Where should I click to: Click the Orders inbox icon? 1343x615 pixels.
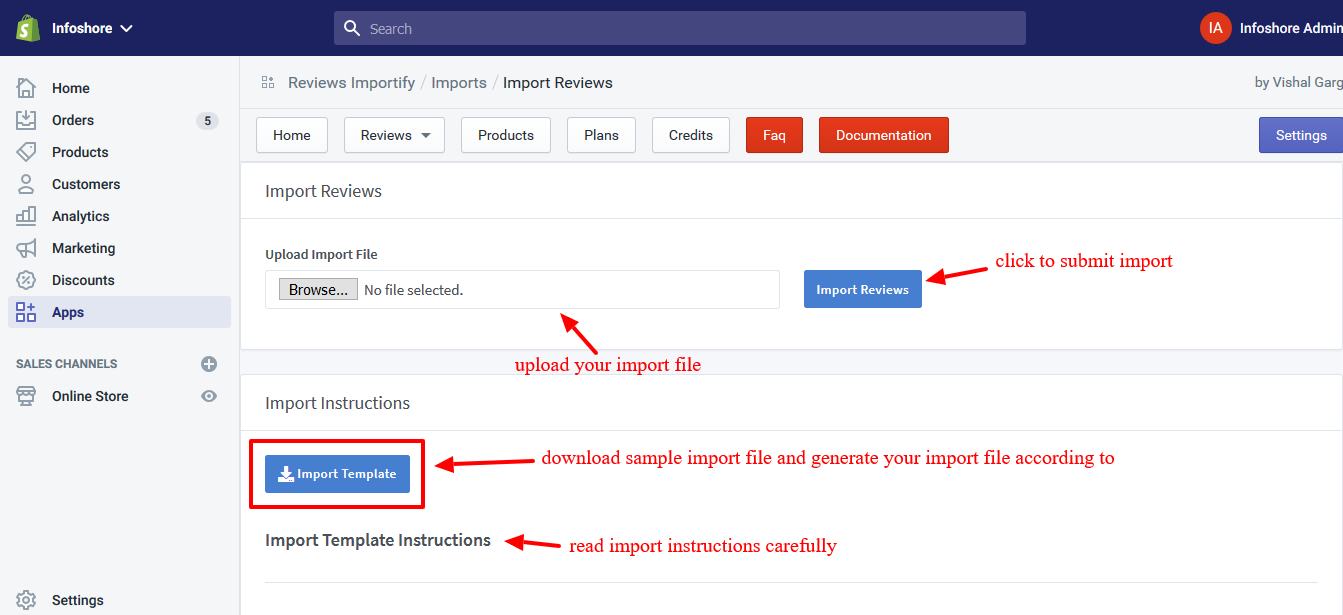point(26,120)
